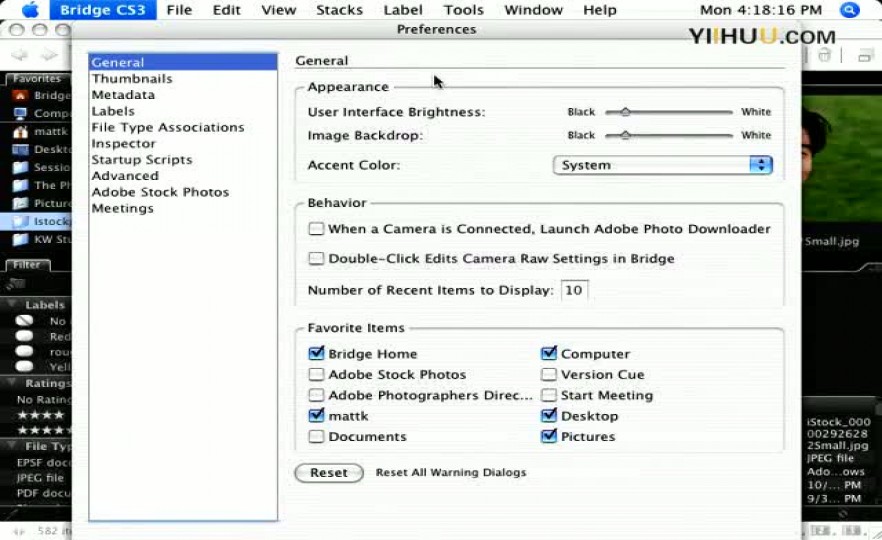Click the No Label icon in filter
The height and width of the screenshot is (540, 882).
(x=24, y=321)
